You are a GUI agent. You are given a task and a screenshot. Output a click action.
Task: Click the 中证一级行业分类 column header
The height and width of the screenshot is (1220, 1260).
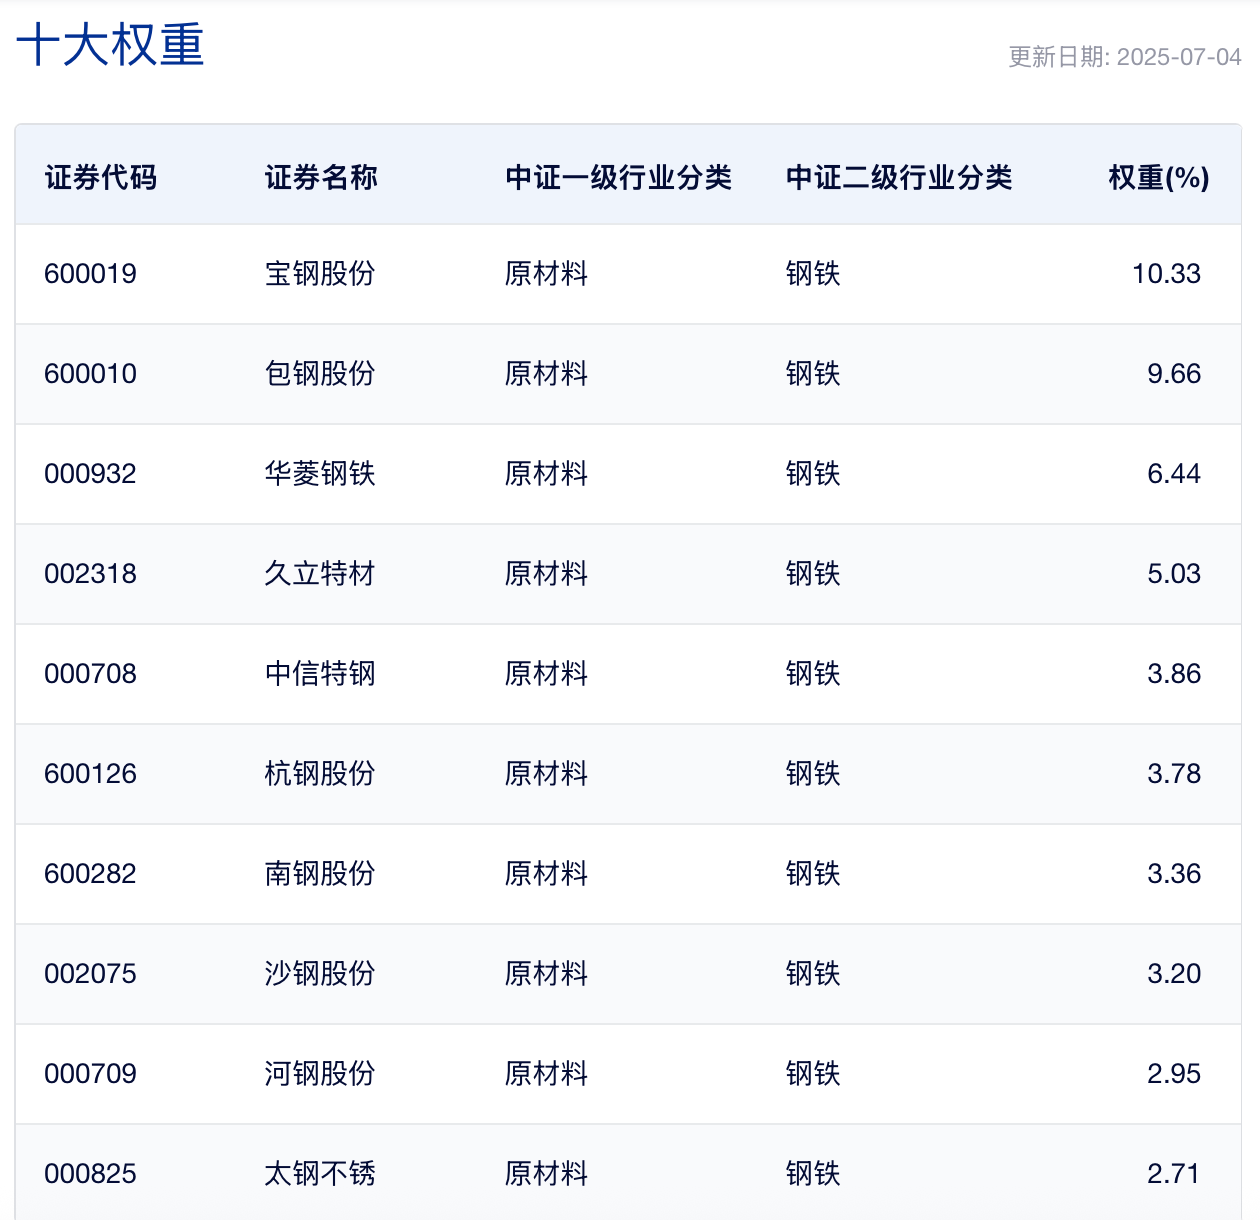pos(618,178)
